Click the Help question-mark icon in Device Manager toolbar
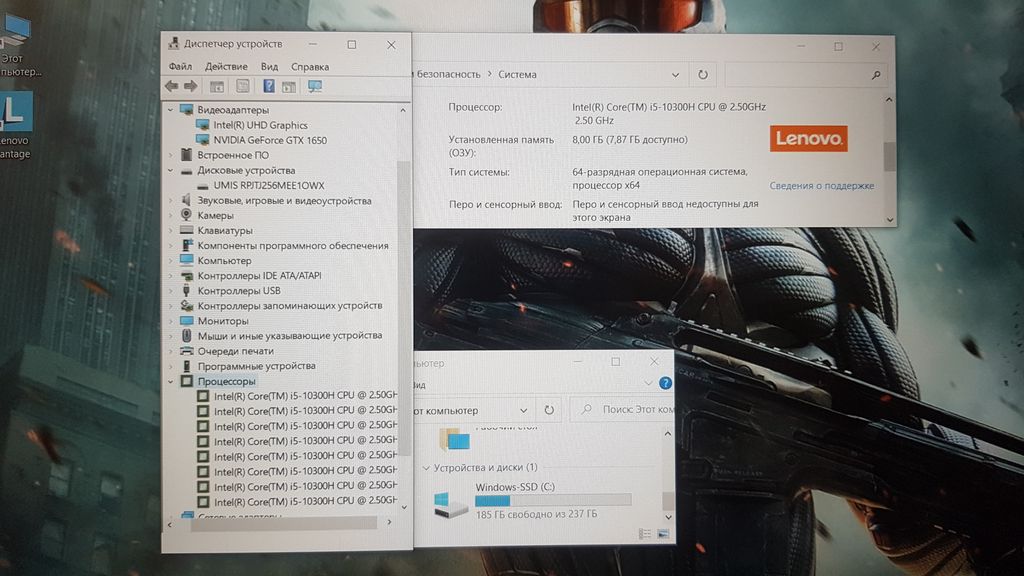This screenshot has width=1024, height=576. point(269,87)
